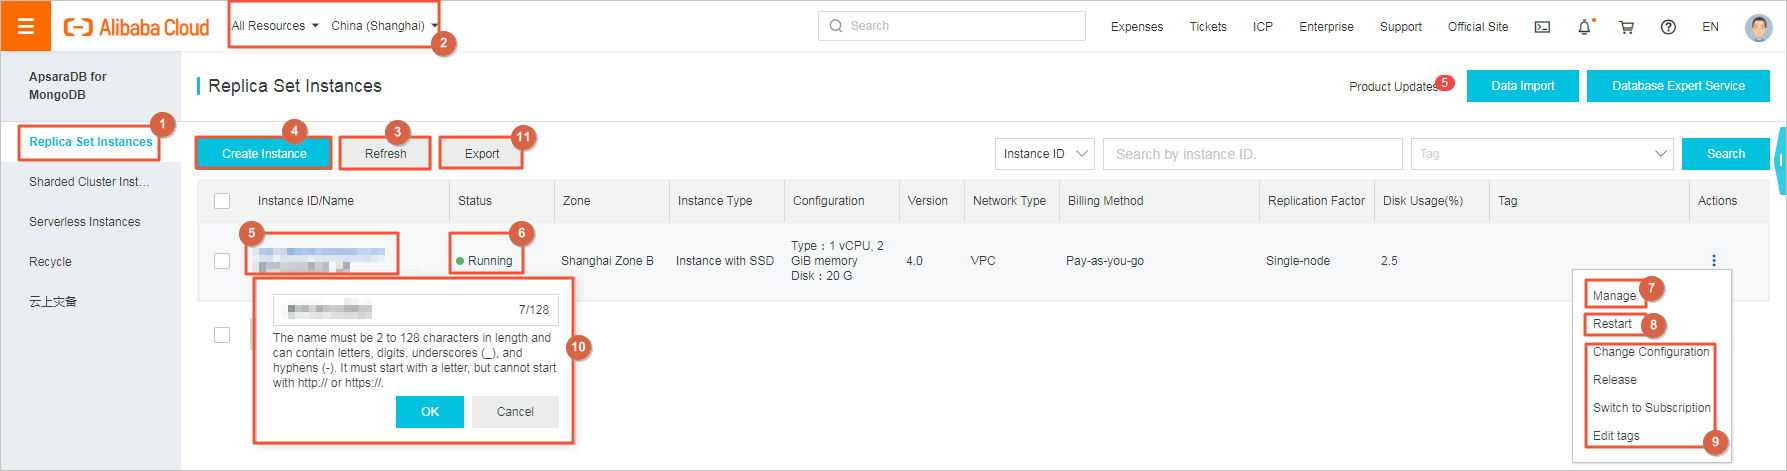Viewport: 1787px width, 471px height.
Task: Confirm the rename with OK
Action: [430, 412]
